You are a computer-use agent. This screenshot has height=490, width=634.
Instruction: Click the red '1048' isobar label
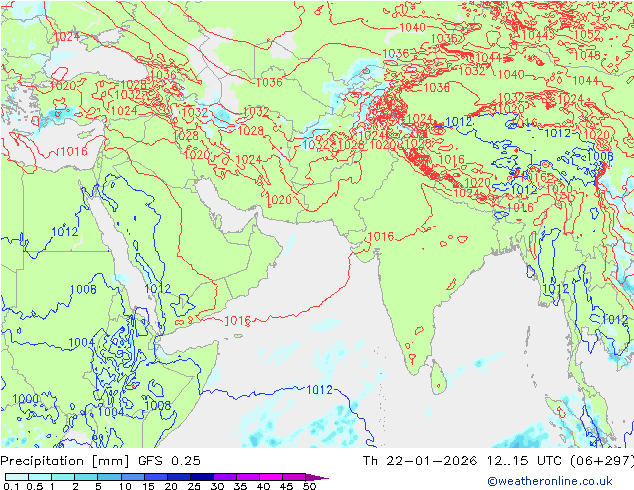point(587,55)
